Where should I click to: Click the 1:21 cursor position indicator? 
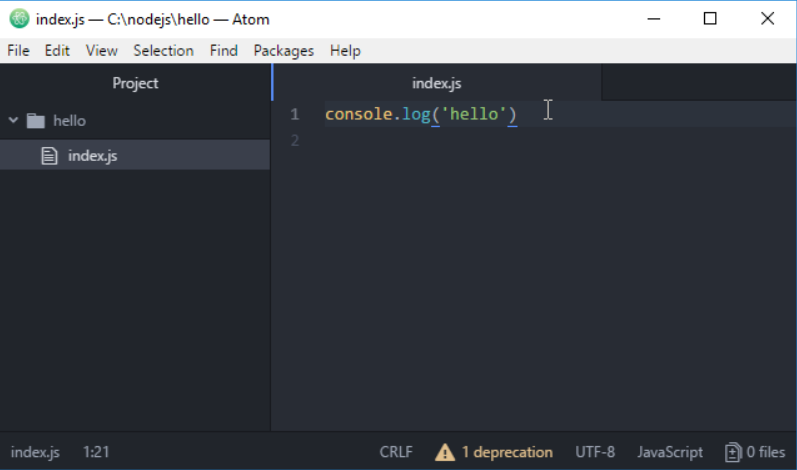point(96,452)
